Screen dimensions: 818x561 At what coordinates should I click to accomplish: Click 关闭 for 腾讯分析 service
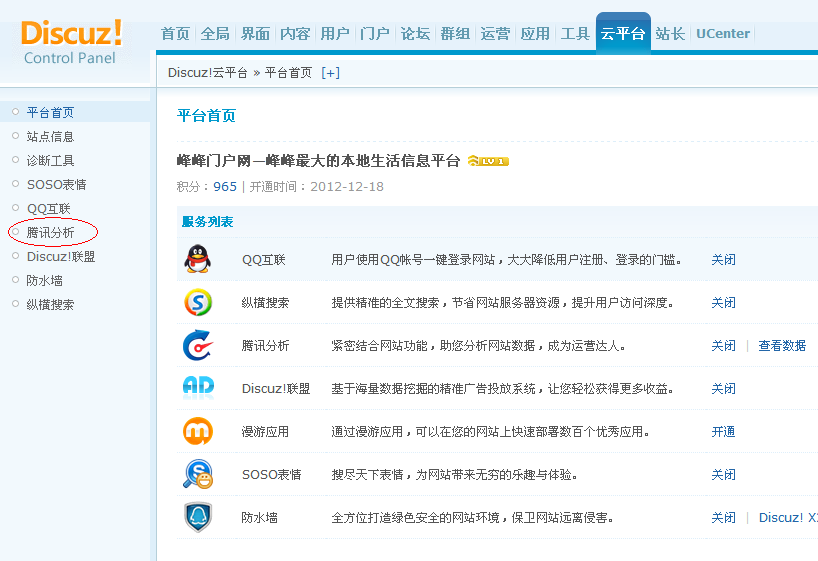724,345
